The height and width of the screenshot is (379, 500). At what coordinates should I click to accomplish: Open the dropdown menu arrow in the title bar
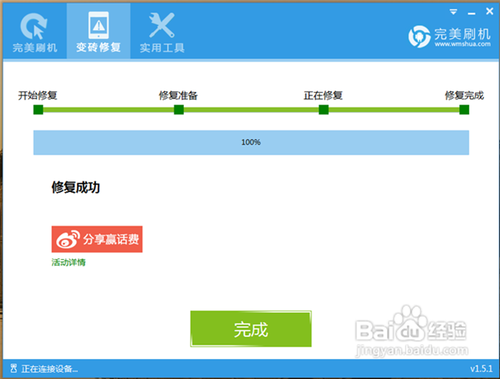[x=453, y=12]
